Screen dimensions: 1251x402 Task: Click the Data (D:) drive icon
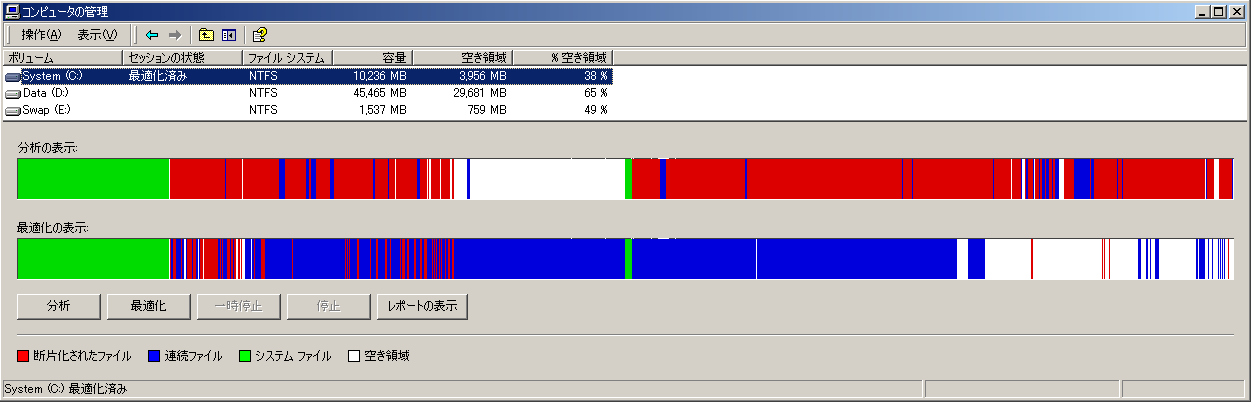pyautogui.click(x=13, y=93)
